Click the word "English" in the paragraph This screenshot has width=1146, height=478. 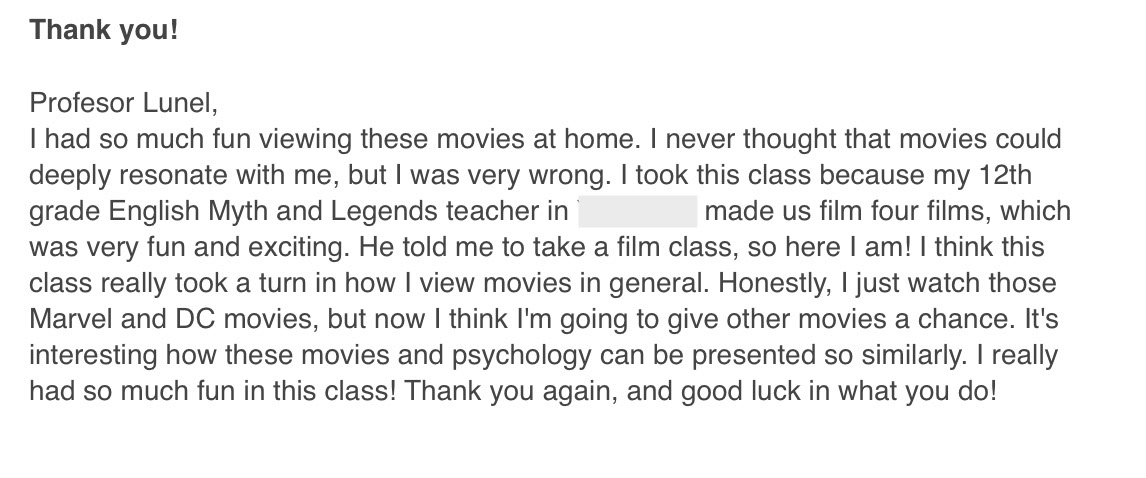tap(155, 212)
